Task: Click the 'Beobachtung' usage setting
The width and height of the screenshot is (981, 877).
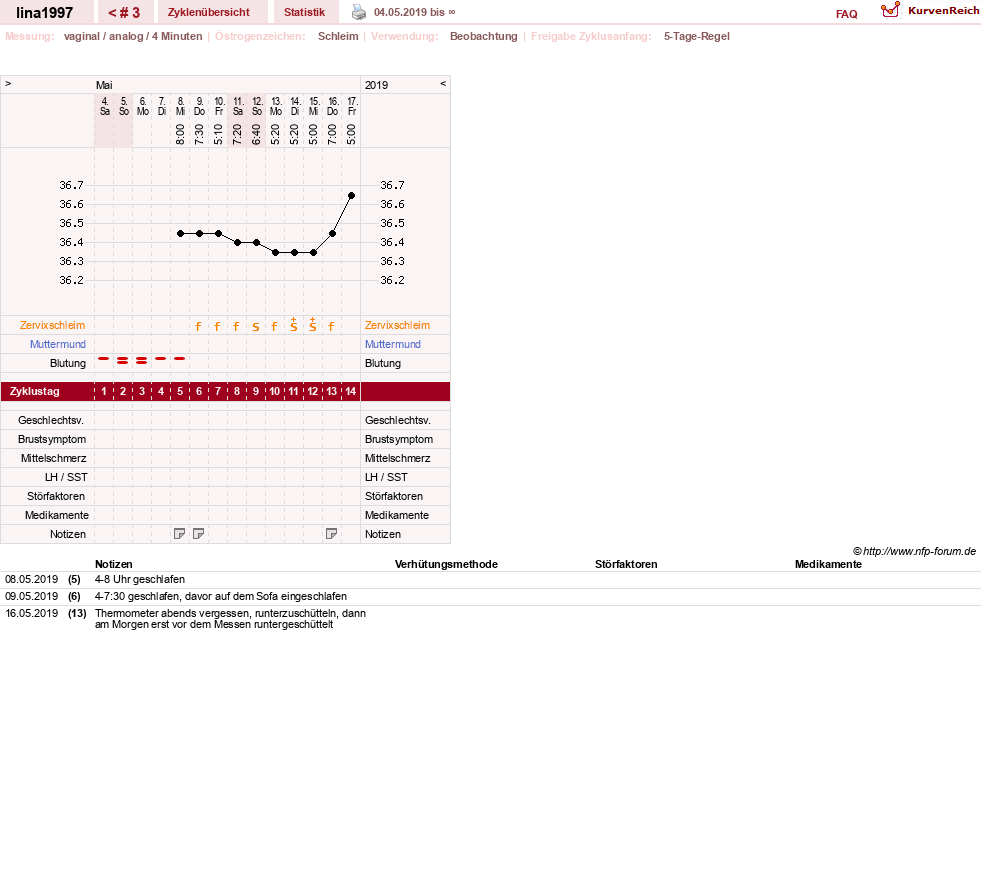Action: [484, 36]
